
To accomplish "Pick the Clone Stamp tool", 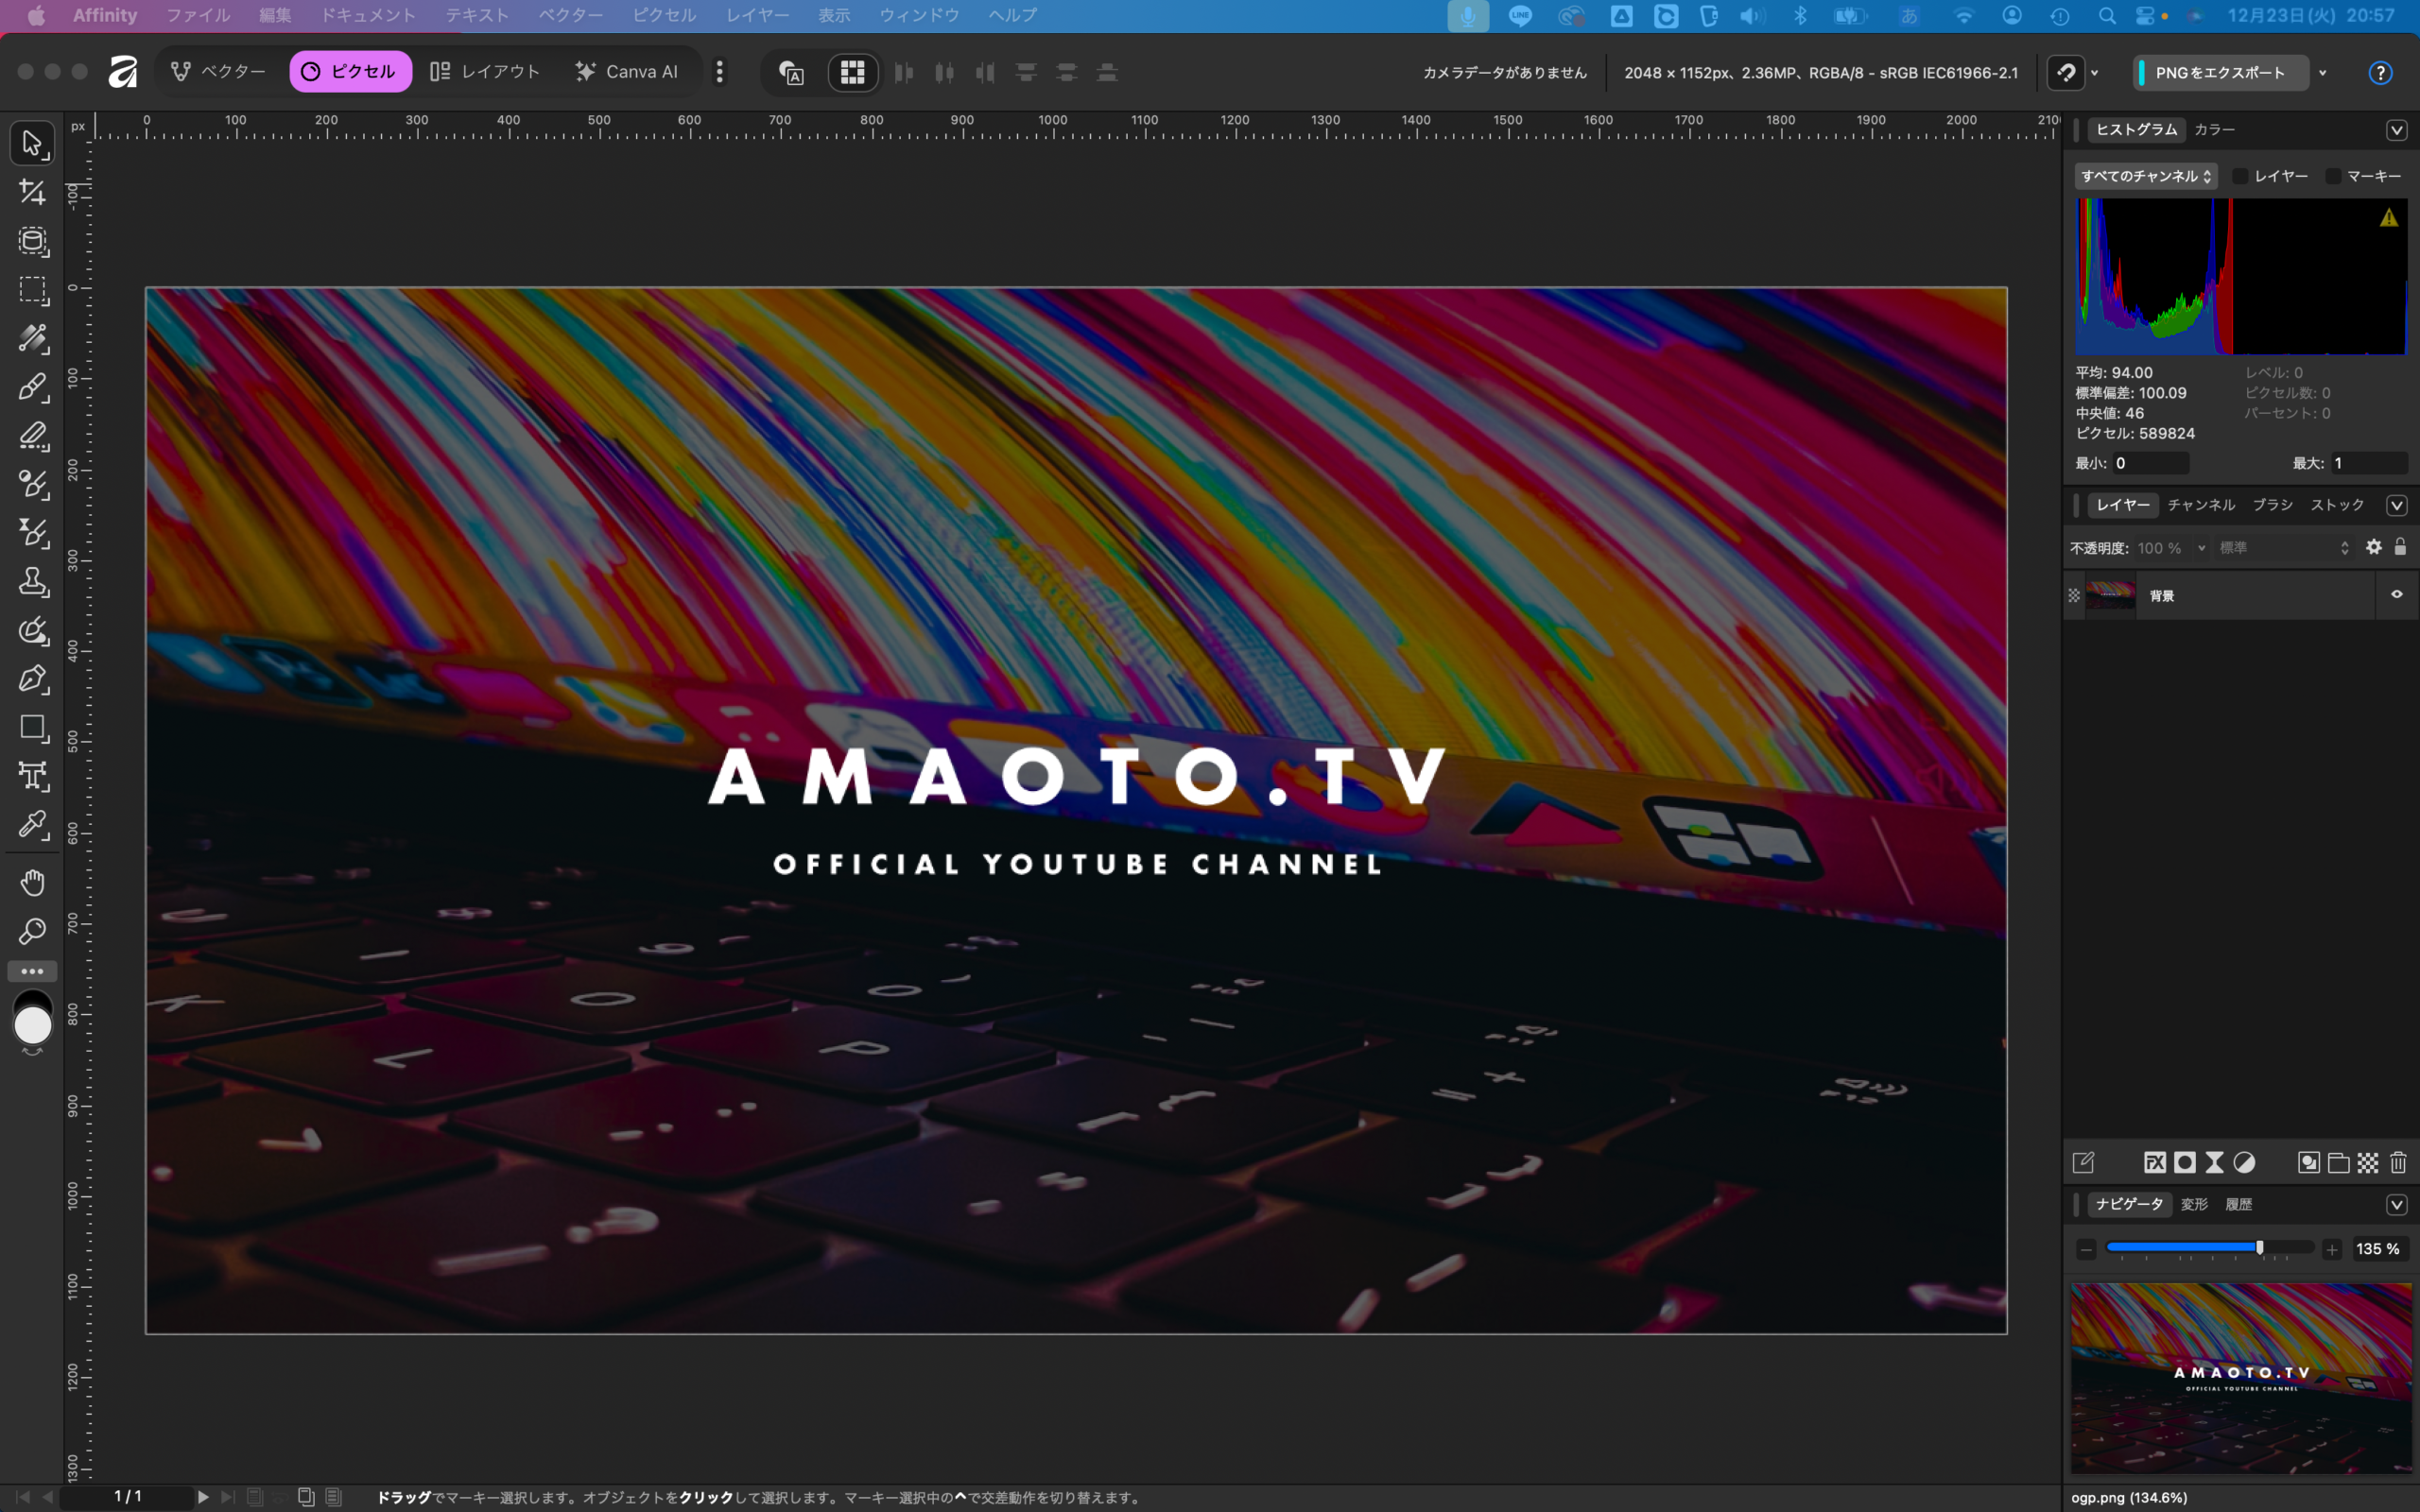I will coord(32,582).
